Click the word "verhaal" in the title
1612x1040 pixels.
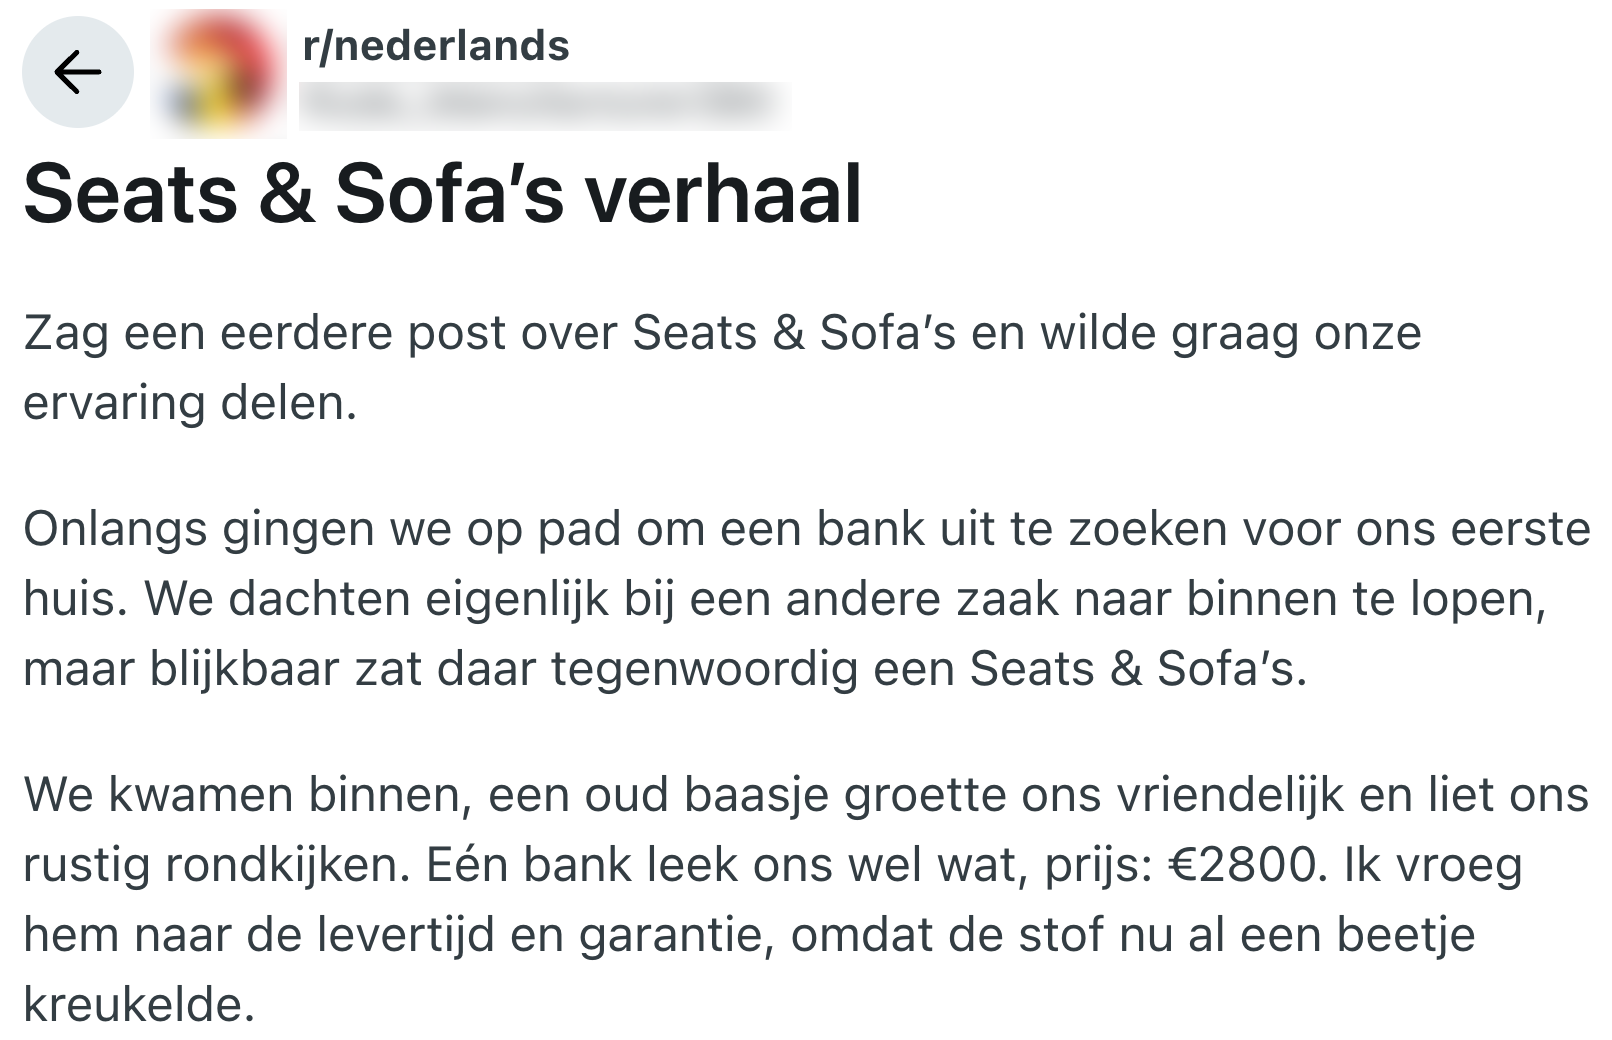tap(723, 194)
